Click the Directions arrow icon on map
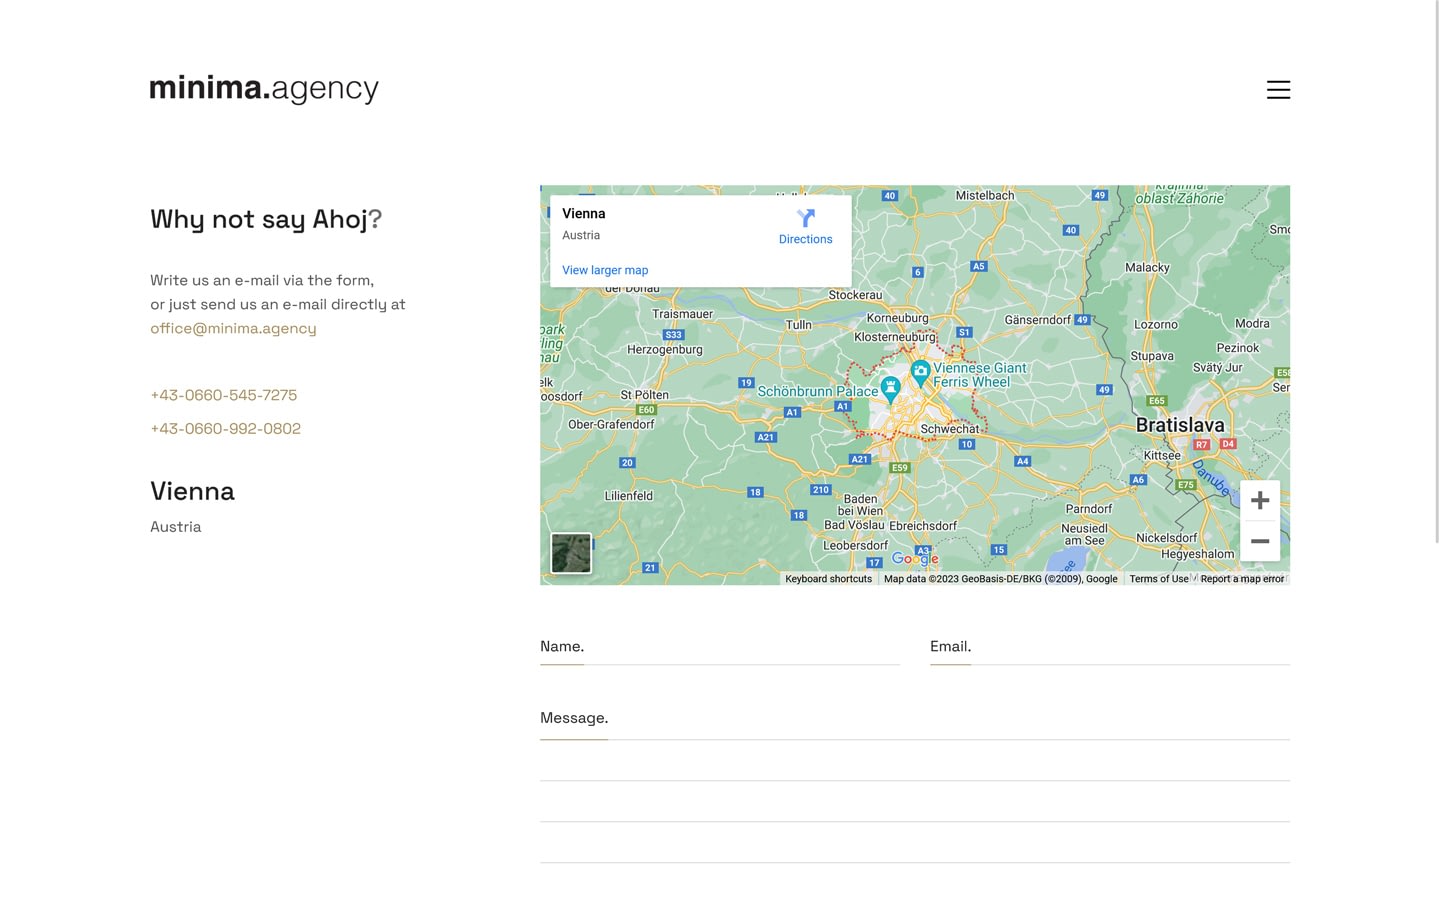Viewport: 1440px width, 900px height. pos(805,218)
